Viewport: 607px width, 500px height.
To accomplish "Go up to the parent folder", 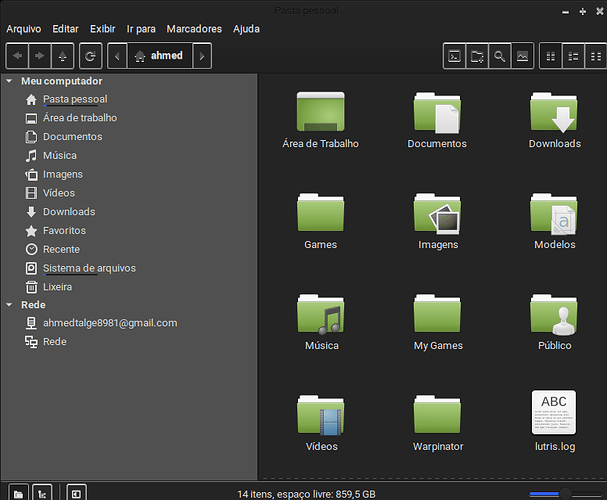I will click(x=62, y=56).
